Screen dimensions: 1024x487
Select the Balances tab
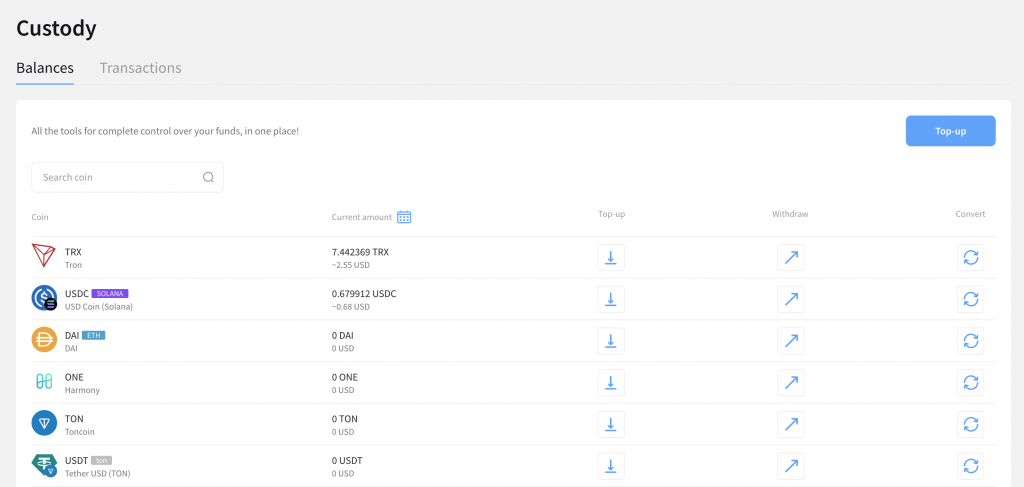click(45, 68)
